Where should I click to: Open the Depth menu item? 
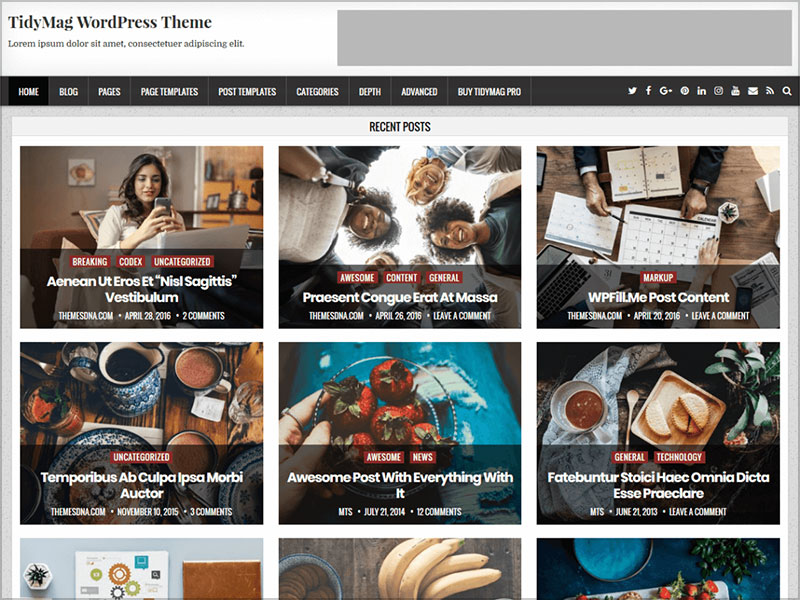370,91
